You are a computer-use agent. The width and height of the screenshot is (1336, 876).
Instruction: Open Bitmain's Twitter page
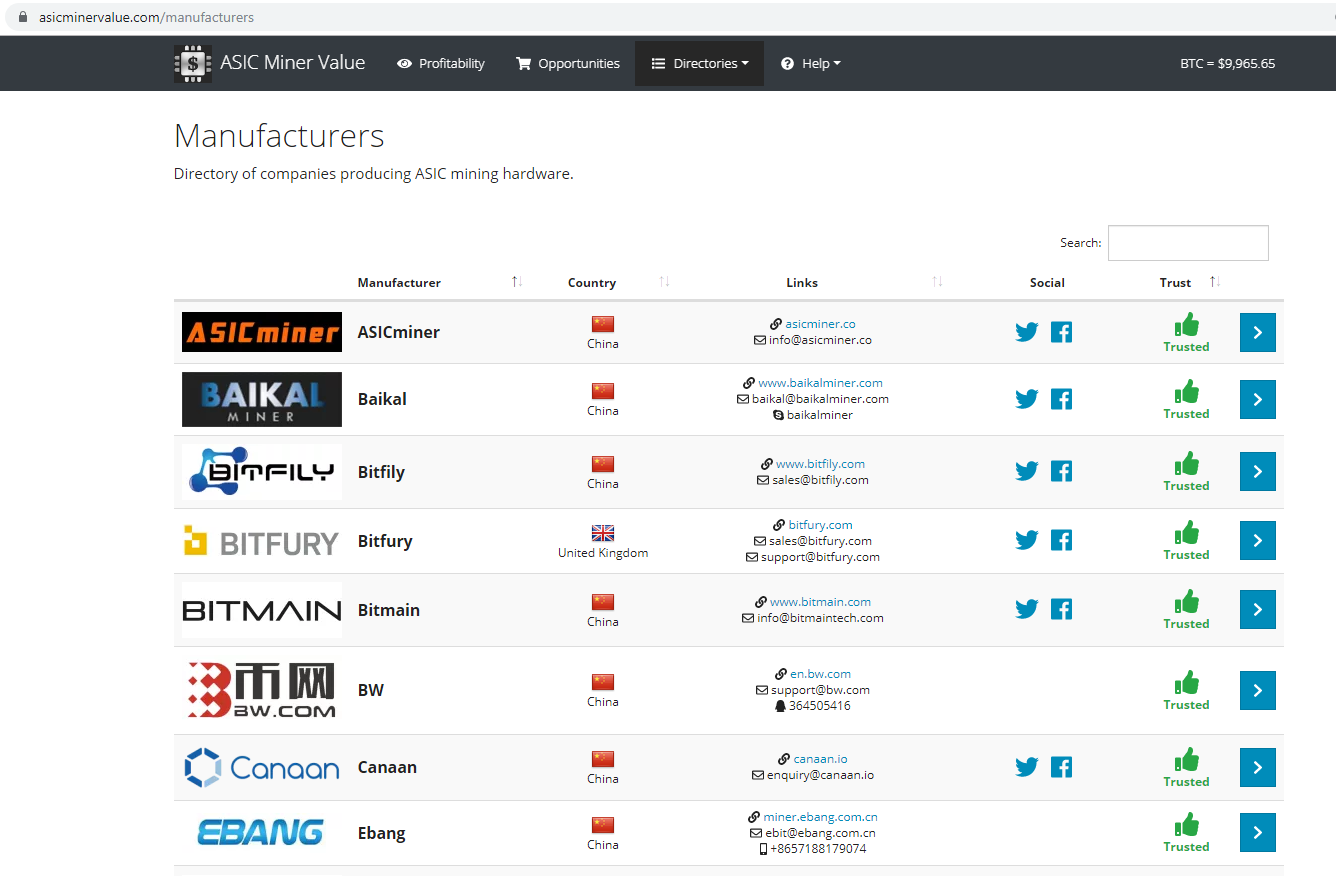click(1027, 609)
